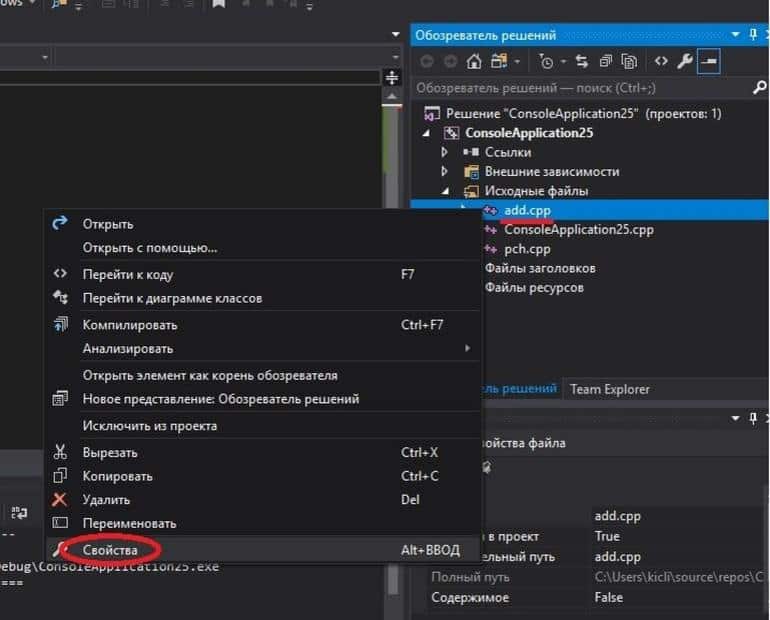Click Show All Files icon
The height and width of the screenshot is (620, 770).
[629, 61]
